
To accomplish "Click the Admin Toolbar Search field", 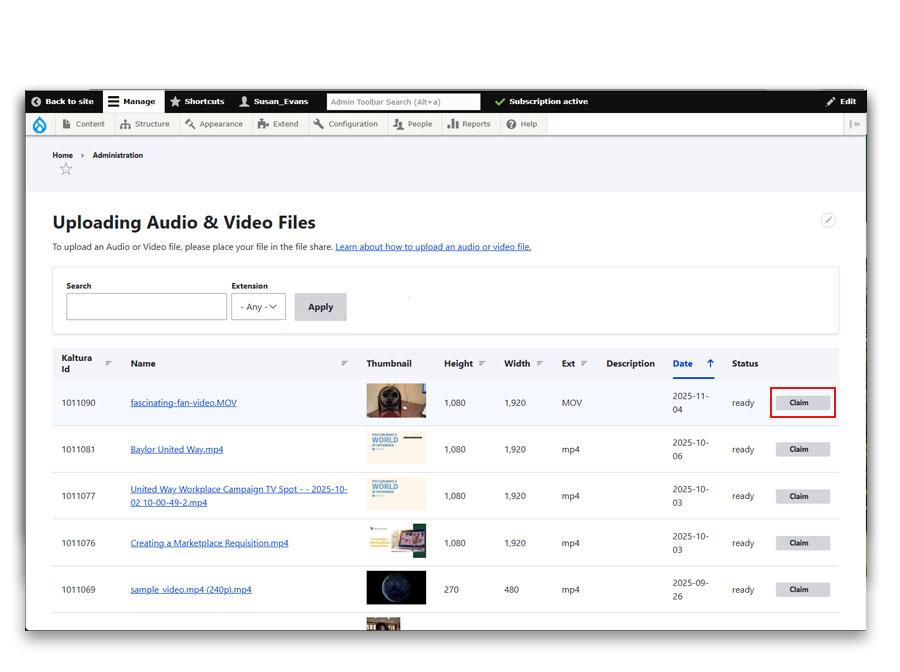I will pyautogui.click(x=403, y=102).
